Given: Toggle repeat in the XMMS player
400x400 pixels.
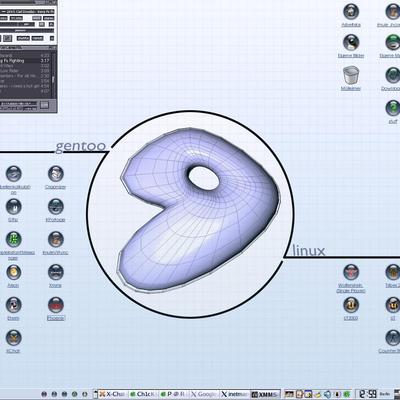Looking at the screenshot, I should 37,38.
